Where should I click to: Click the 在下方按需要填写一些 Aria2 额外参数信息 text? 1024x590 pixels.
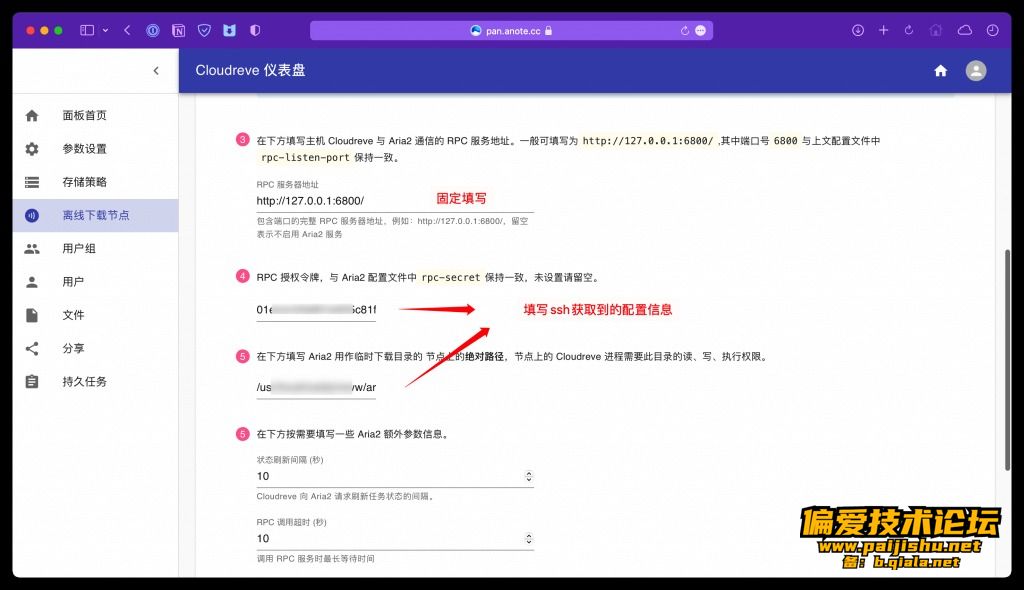click(x=353, y=434)
